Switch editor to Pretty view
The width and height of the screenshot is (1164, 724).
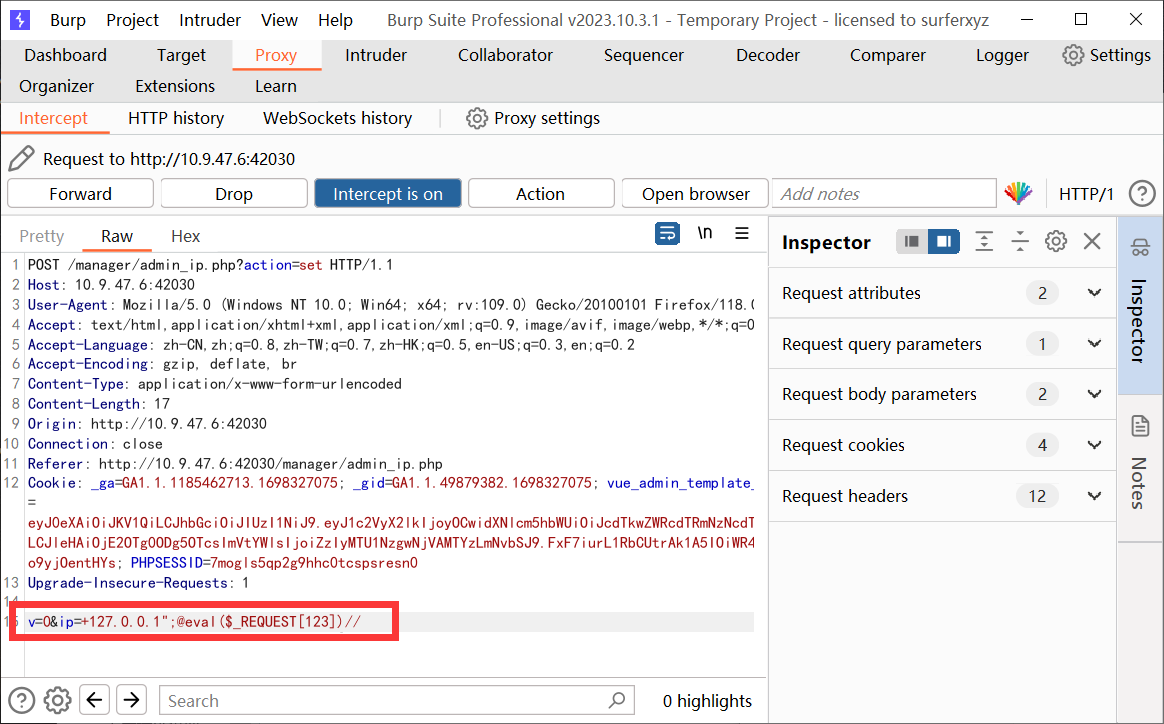[42, 236]
